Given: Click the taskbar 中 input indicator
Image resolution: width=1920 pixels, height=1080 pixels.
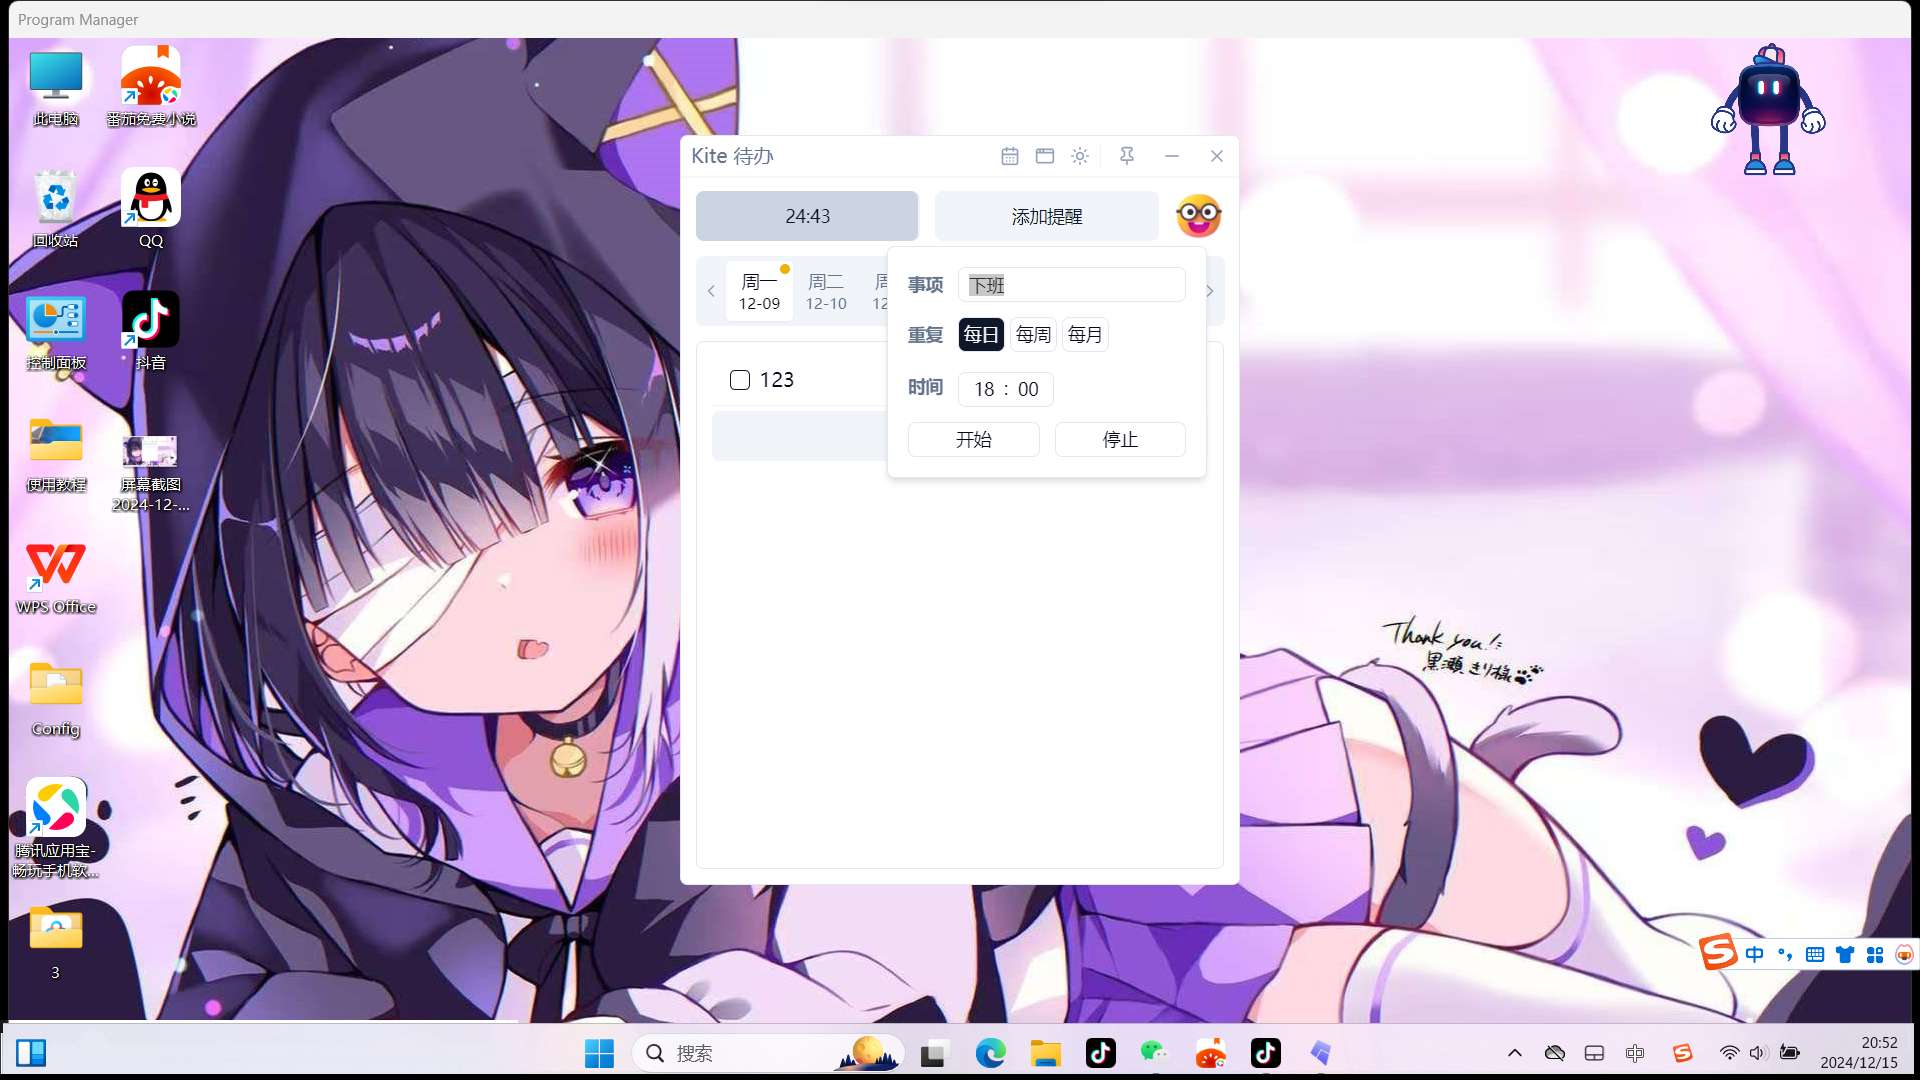Looking at the screenshot, I should click(x=1635, y=1053).
